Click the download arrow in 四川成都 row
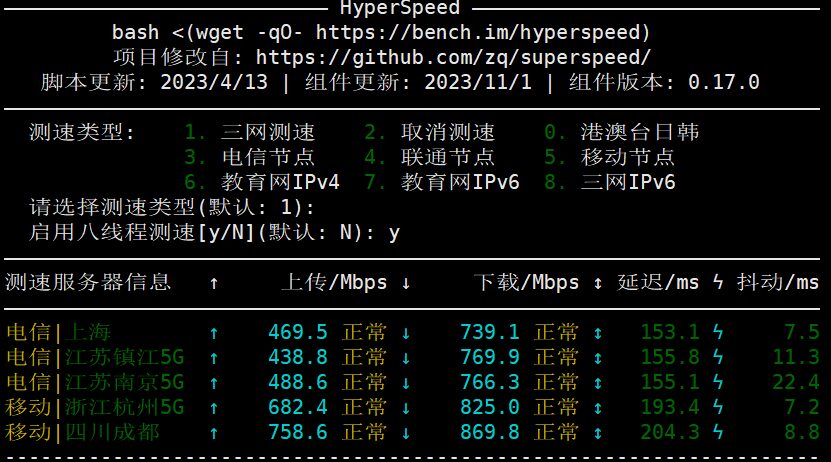 point(406,432)
